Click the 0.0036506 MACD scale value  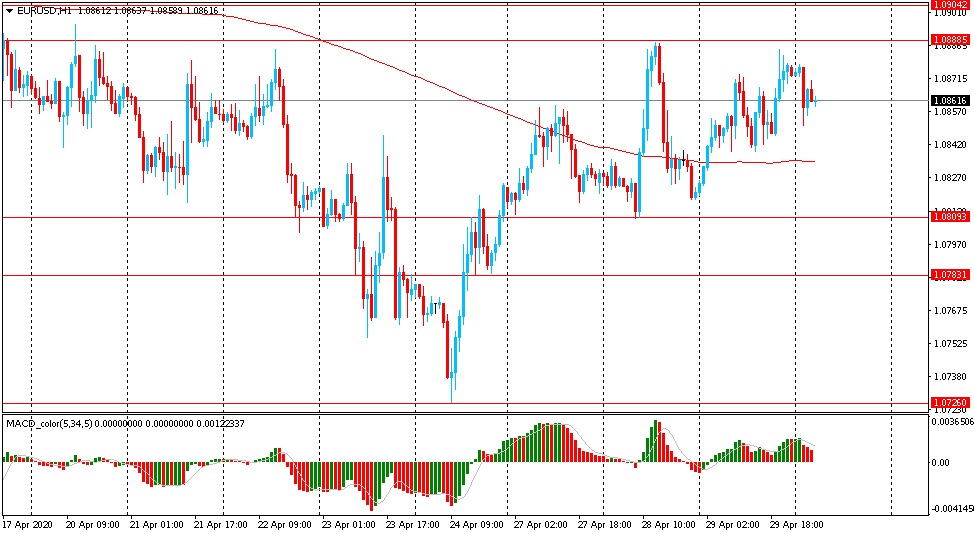(x=952, y=422)
